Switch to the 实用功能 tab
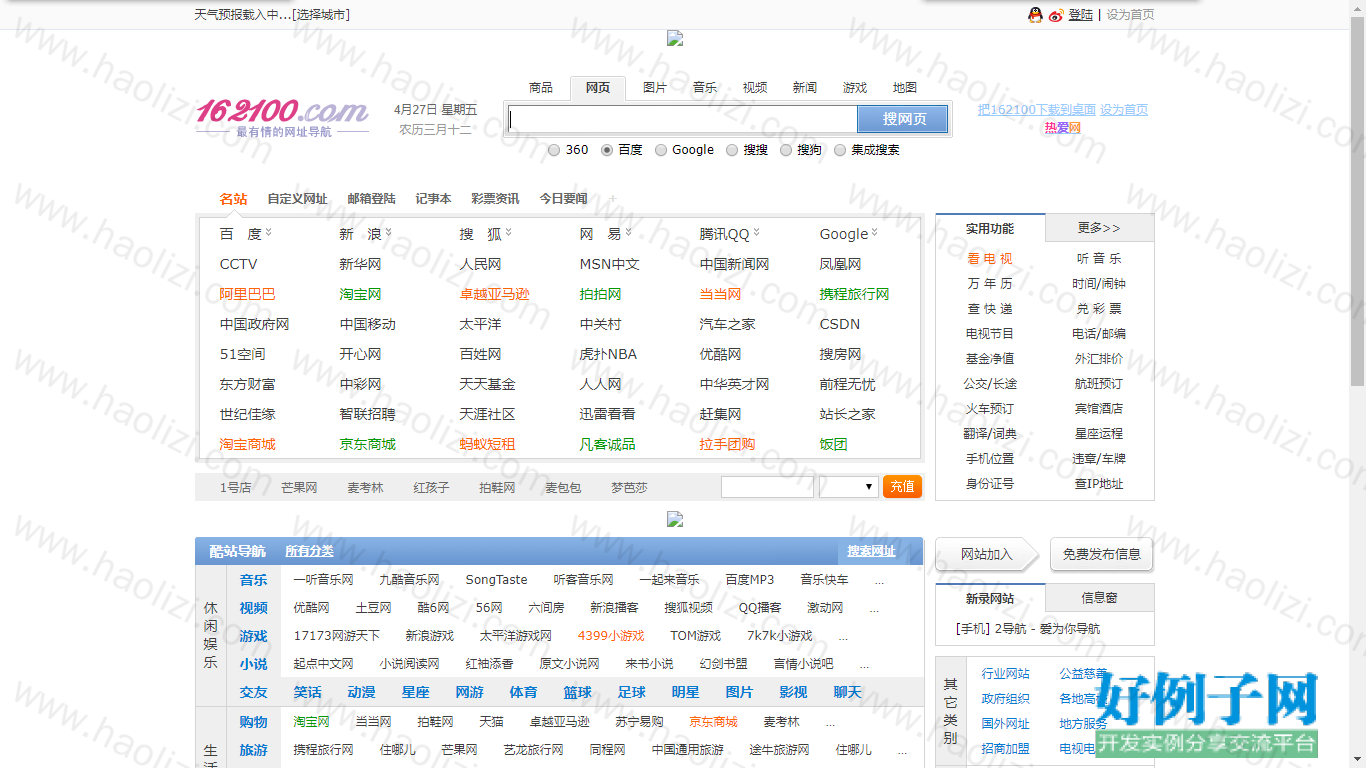The width and height of the screenshot is (1366, 768). [990, 228]
